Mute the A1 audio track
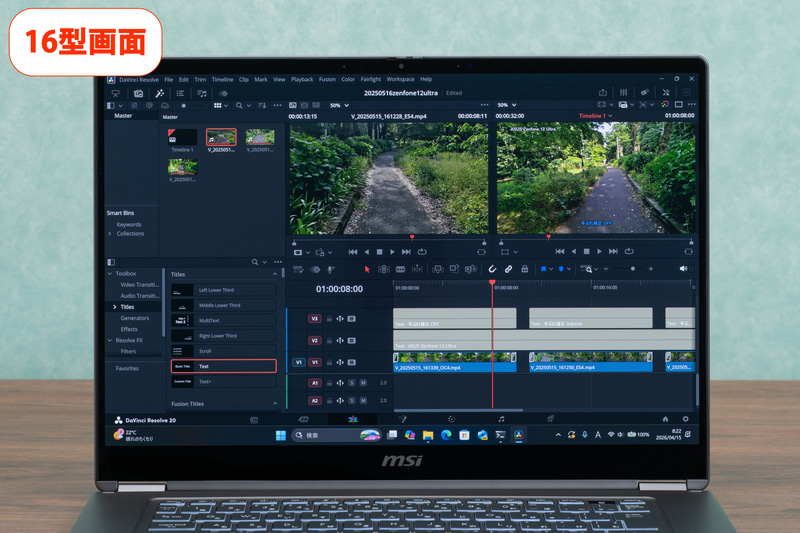The height and width of the screenshot is (533, 800). point(363,383)
